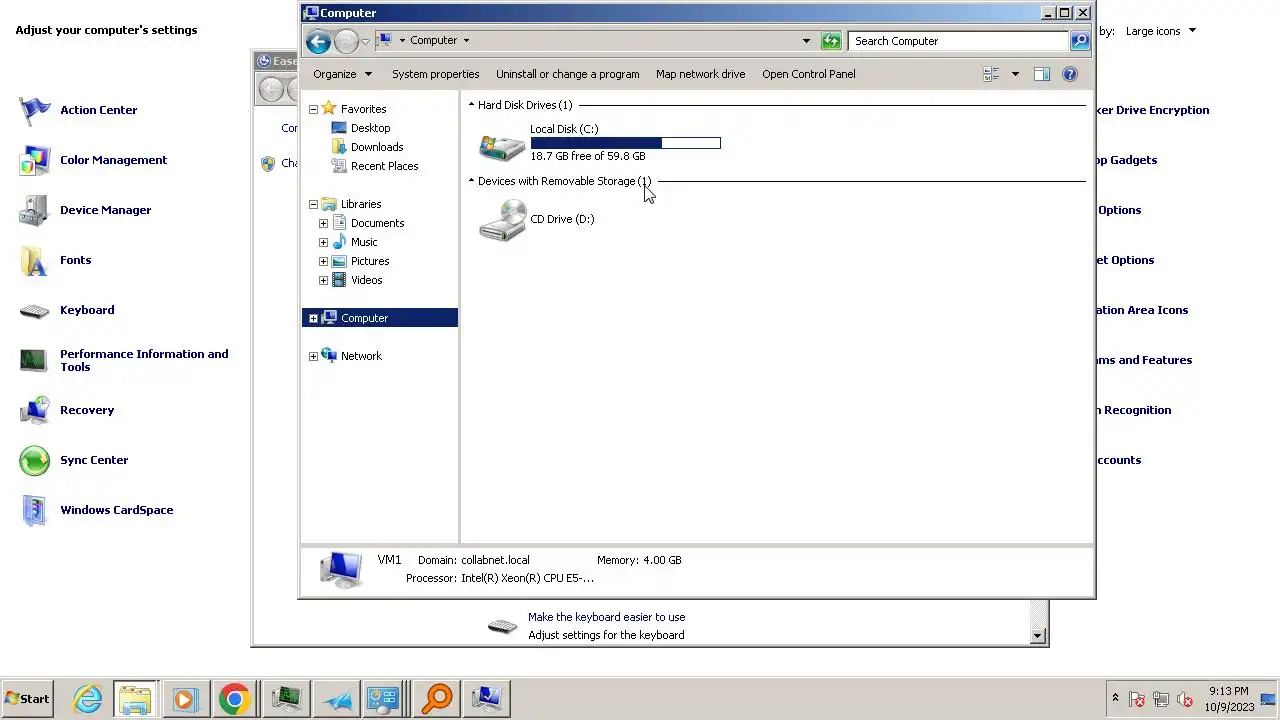The width and height of the screenshot is (1280, 720).
Task: Click into the Search Computer field
Action: click(958, 41)
